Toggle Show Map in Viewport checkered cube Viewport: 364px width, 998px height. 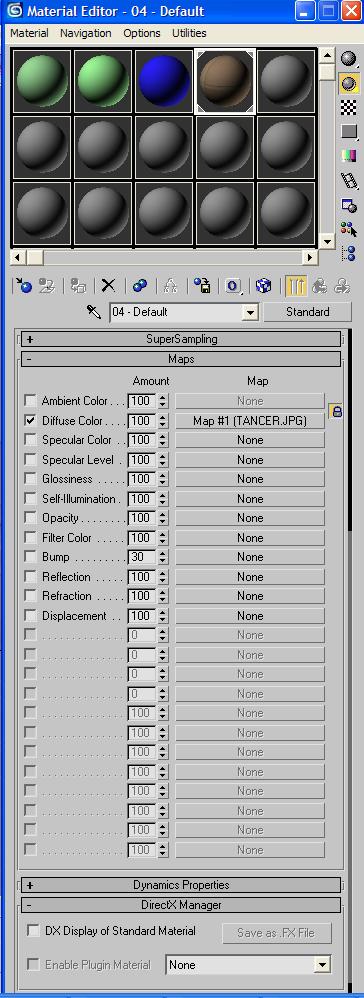[263, 286]
